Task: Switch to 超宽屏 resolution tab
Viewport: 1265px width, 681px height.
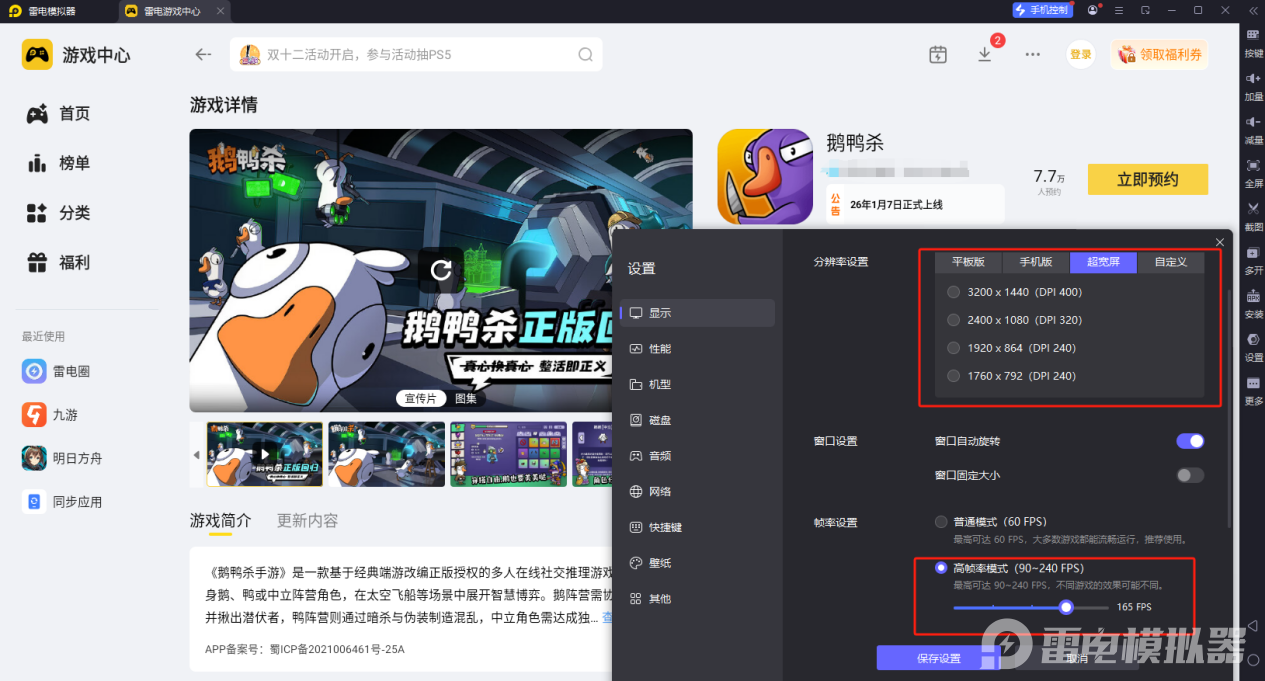Action: pyautogui.click(x=1103, y=262)
